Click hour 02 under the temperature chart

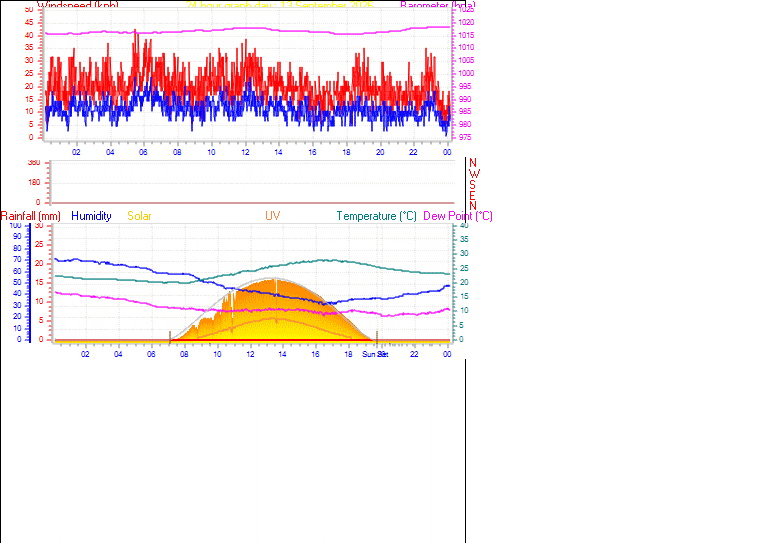(85, 354)
